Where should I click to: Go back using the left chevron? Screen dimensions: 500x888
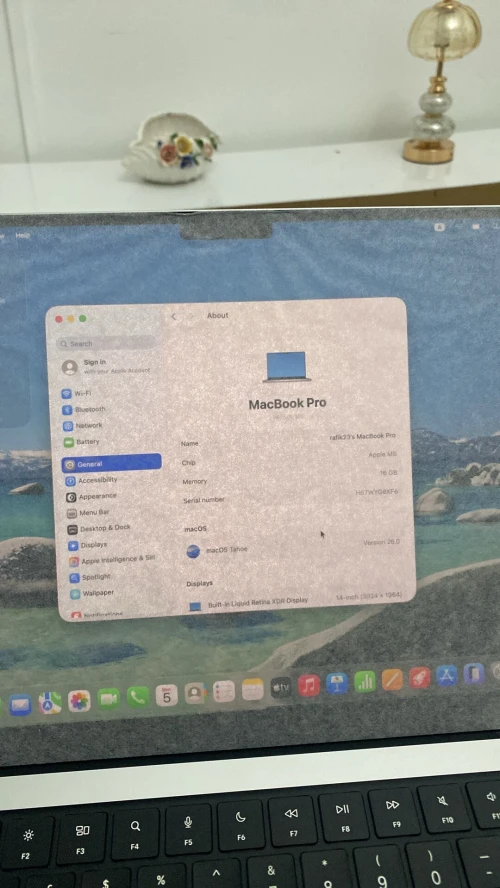[x=174, y=317]
